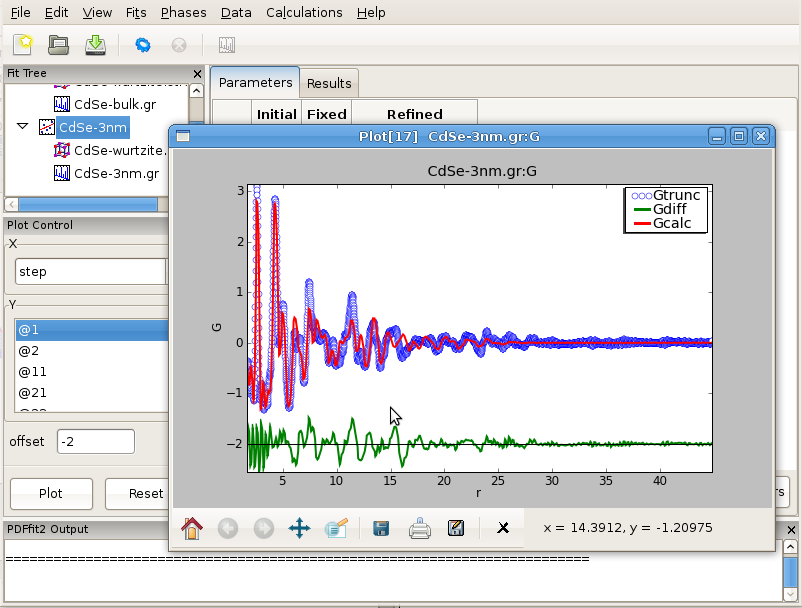Click the Gcalc legend entry
802x608 pixels.
pos(662,223)
